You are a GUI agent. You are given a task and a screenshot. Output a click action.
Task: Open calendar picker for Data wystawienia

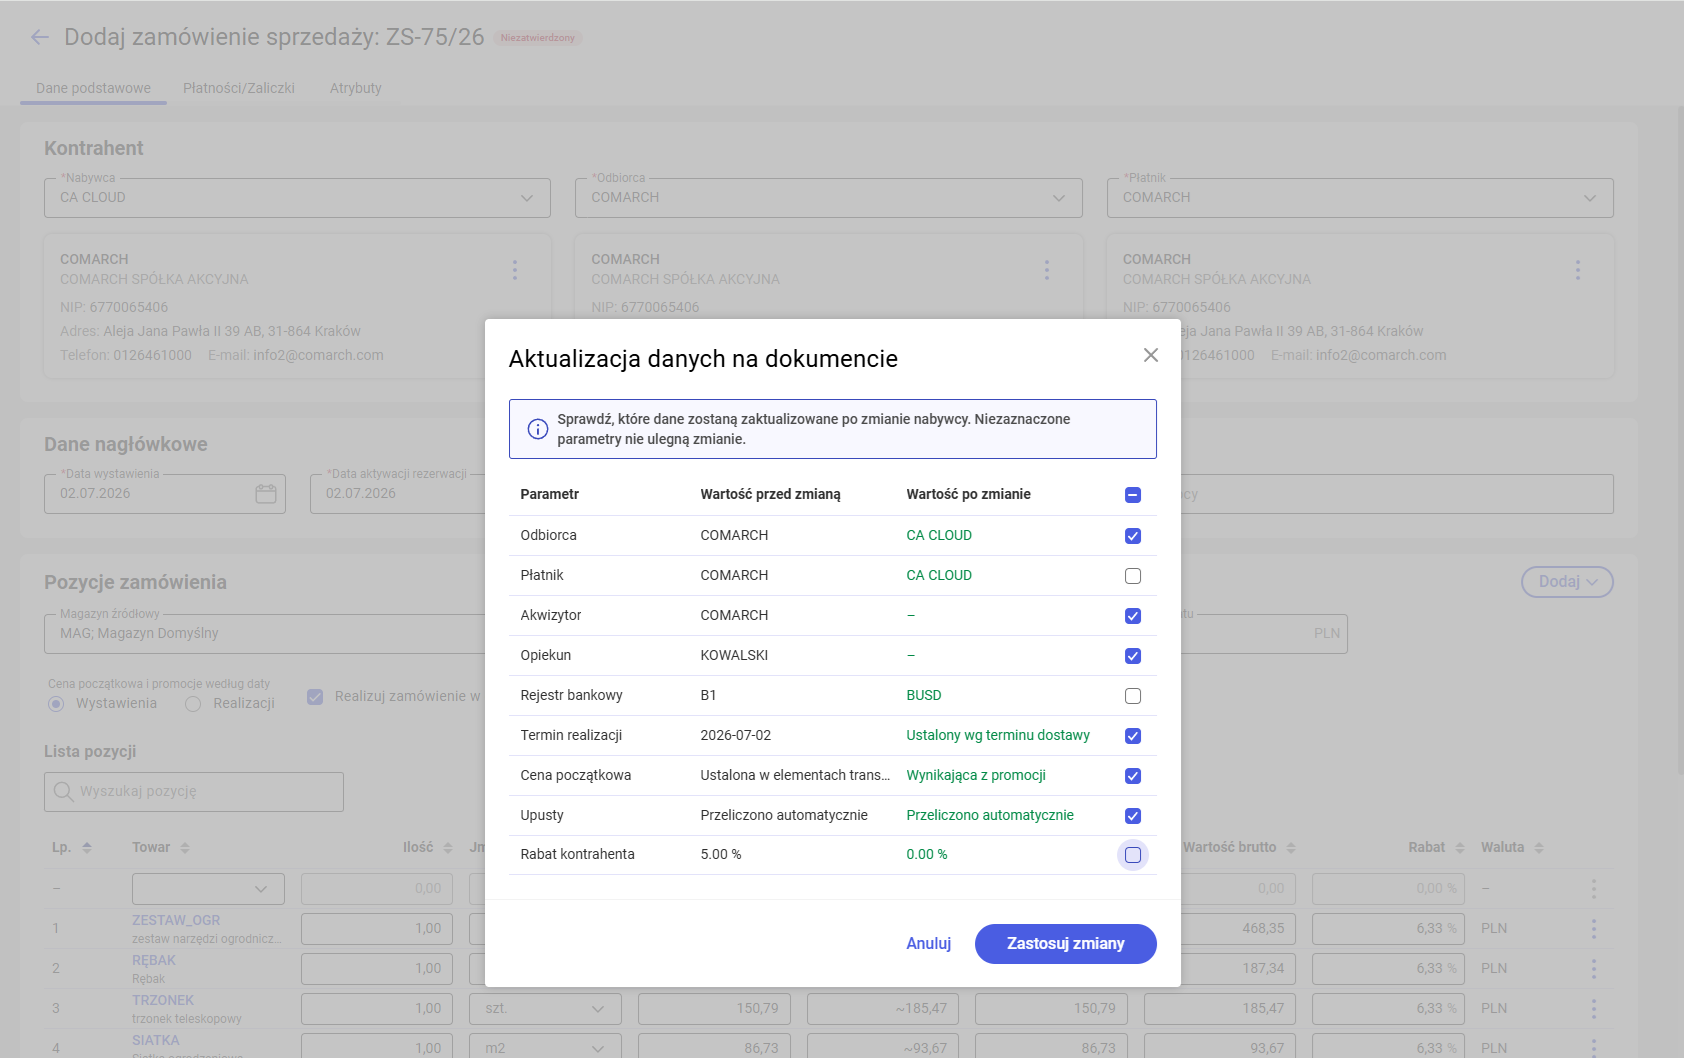(266, 494)
